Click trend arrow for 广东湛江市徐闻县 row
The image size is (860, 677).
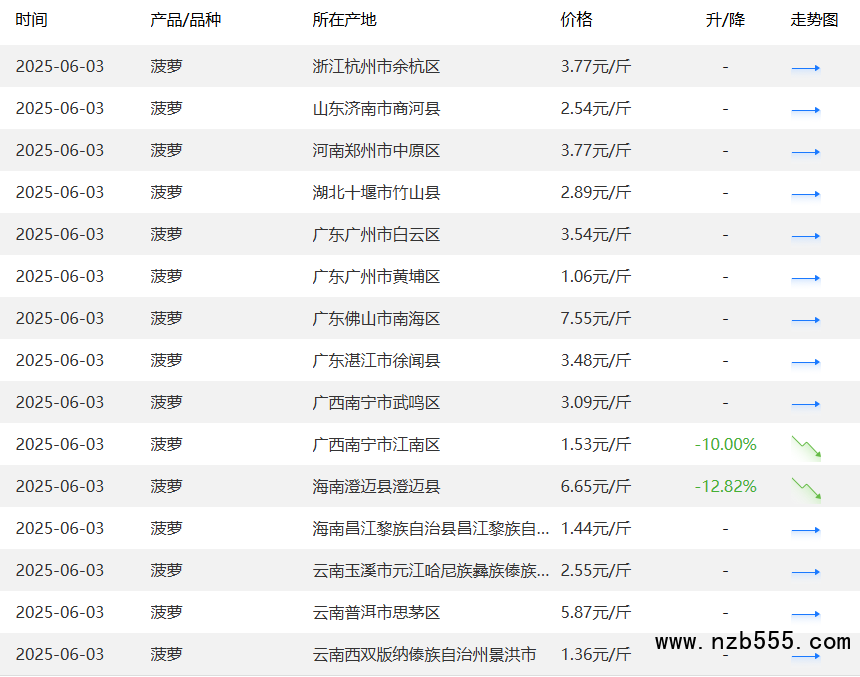805,362
